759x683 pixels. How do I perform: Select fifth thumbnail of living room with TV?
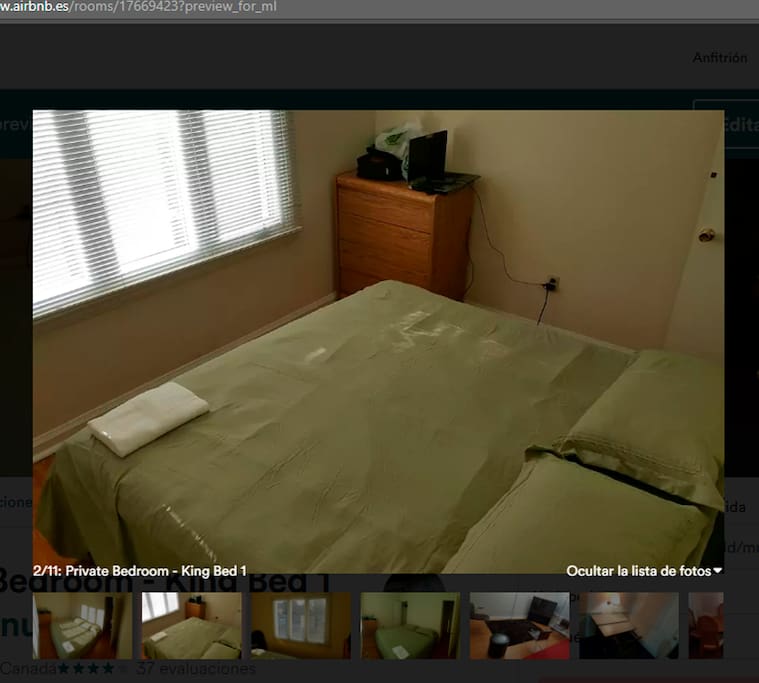coord(519,625)
